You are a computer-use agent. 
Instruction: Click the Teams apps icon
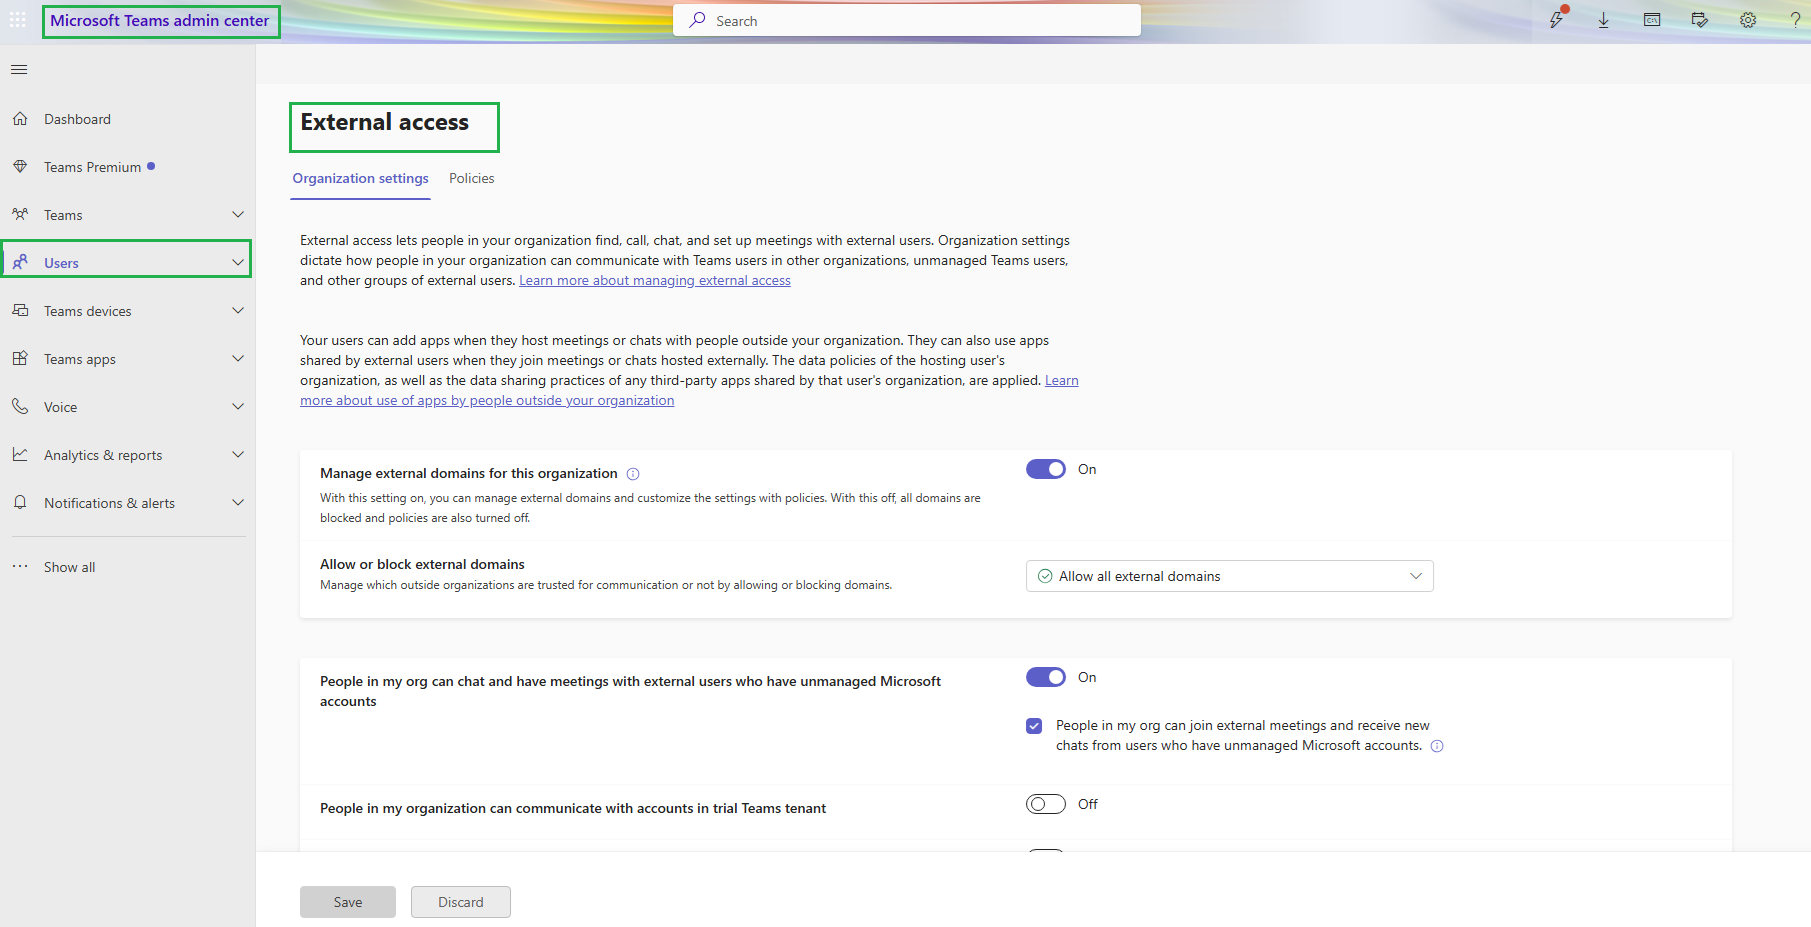pos(20,359)
